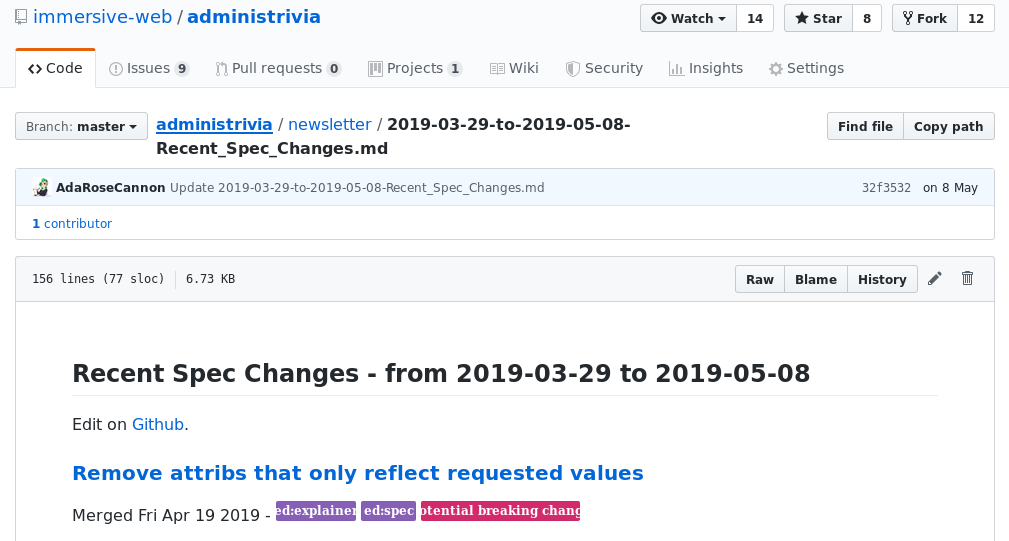1009x541 pixels.
Task: Open the Insights tab with graph icon
Action: click(705, 68)
